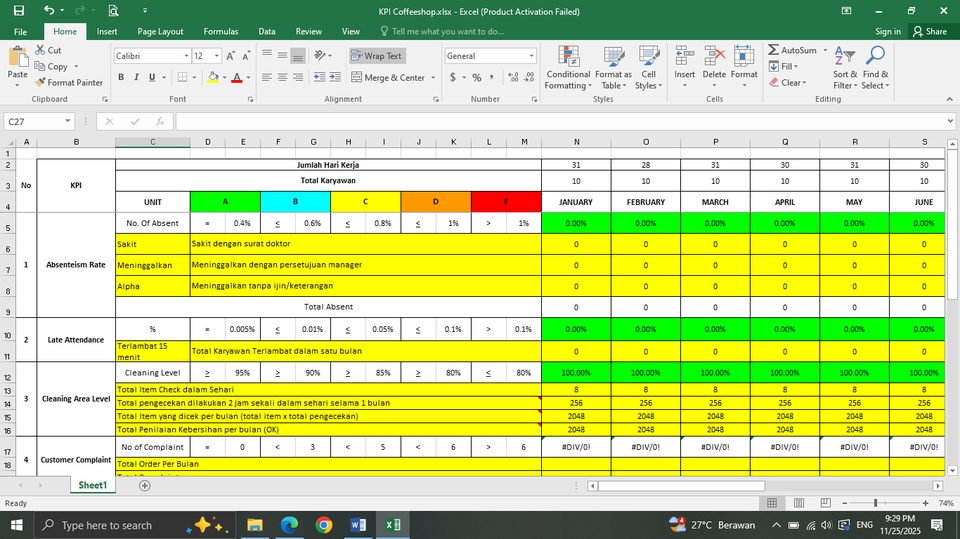This screenshot has width=960, height=539.
Task: Apply Conditional Formatting from Styles group
Action: click(x=568, y=68)
